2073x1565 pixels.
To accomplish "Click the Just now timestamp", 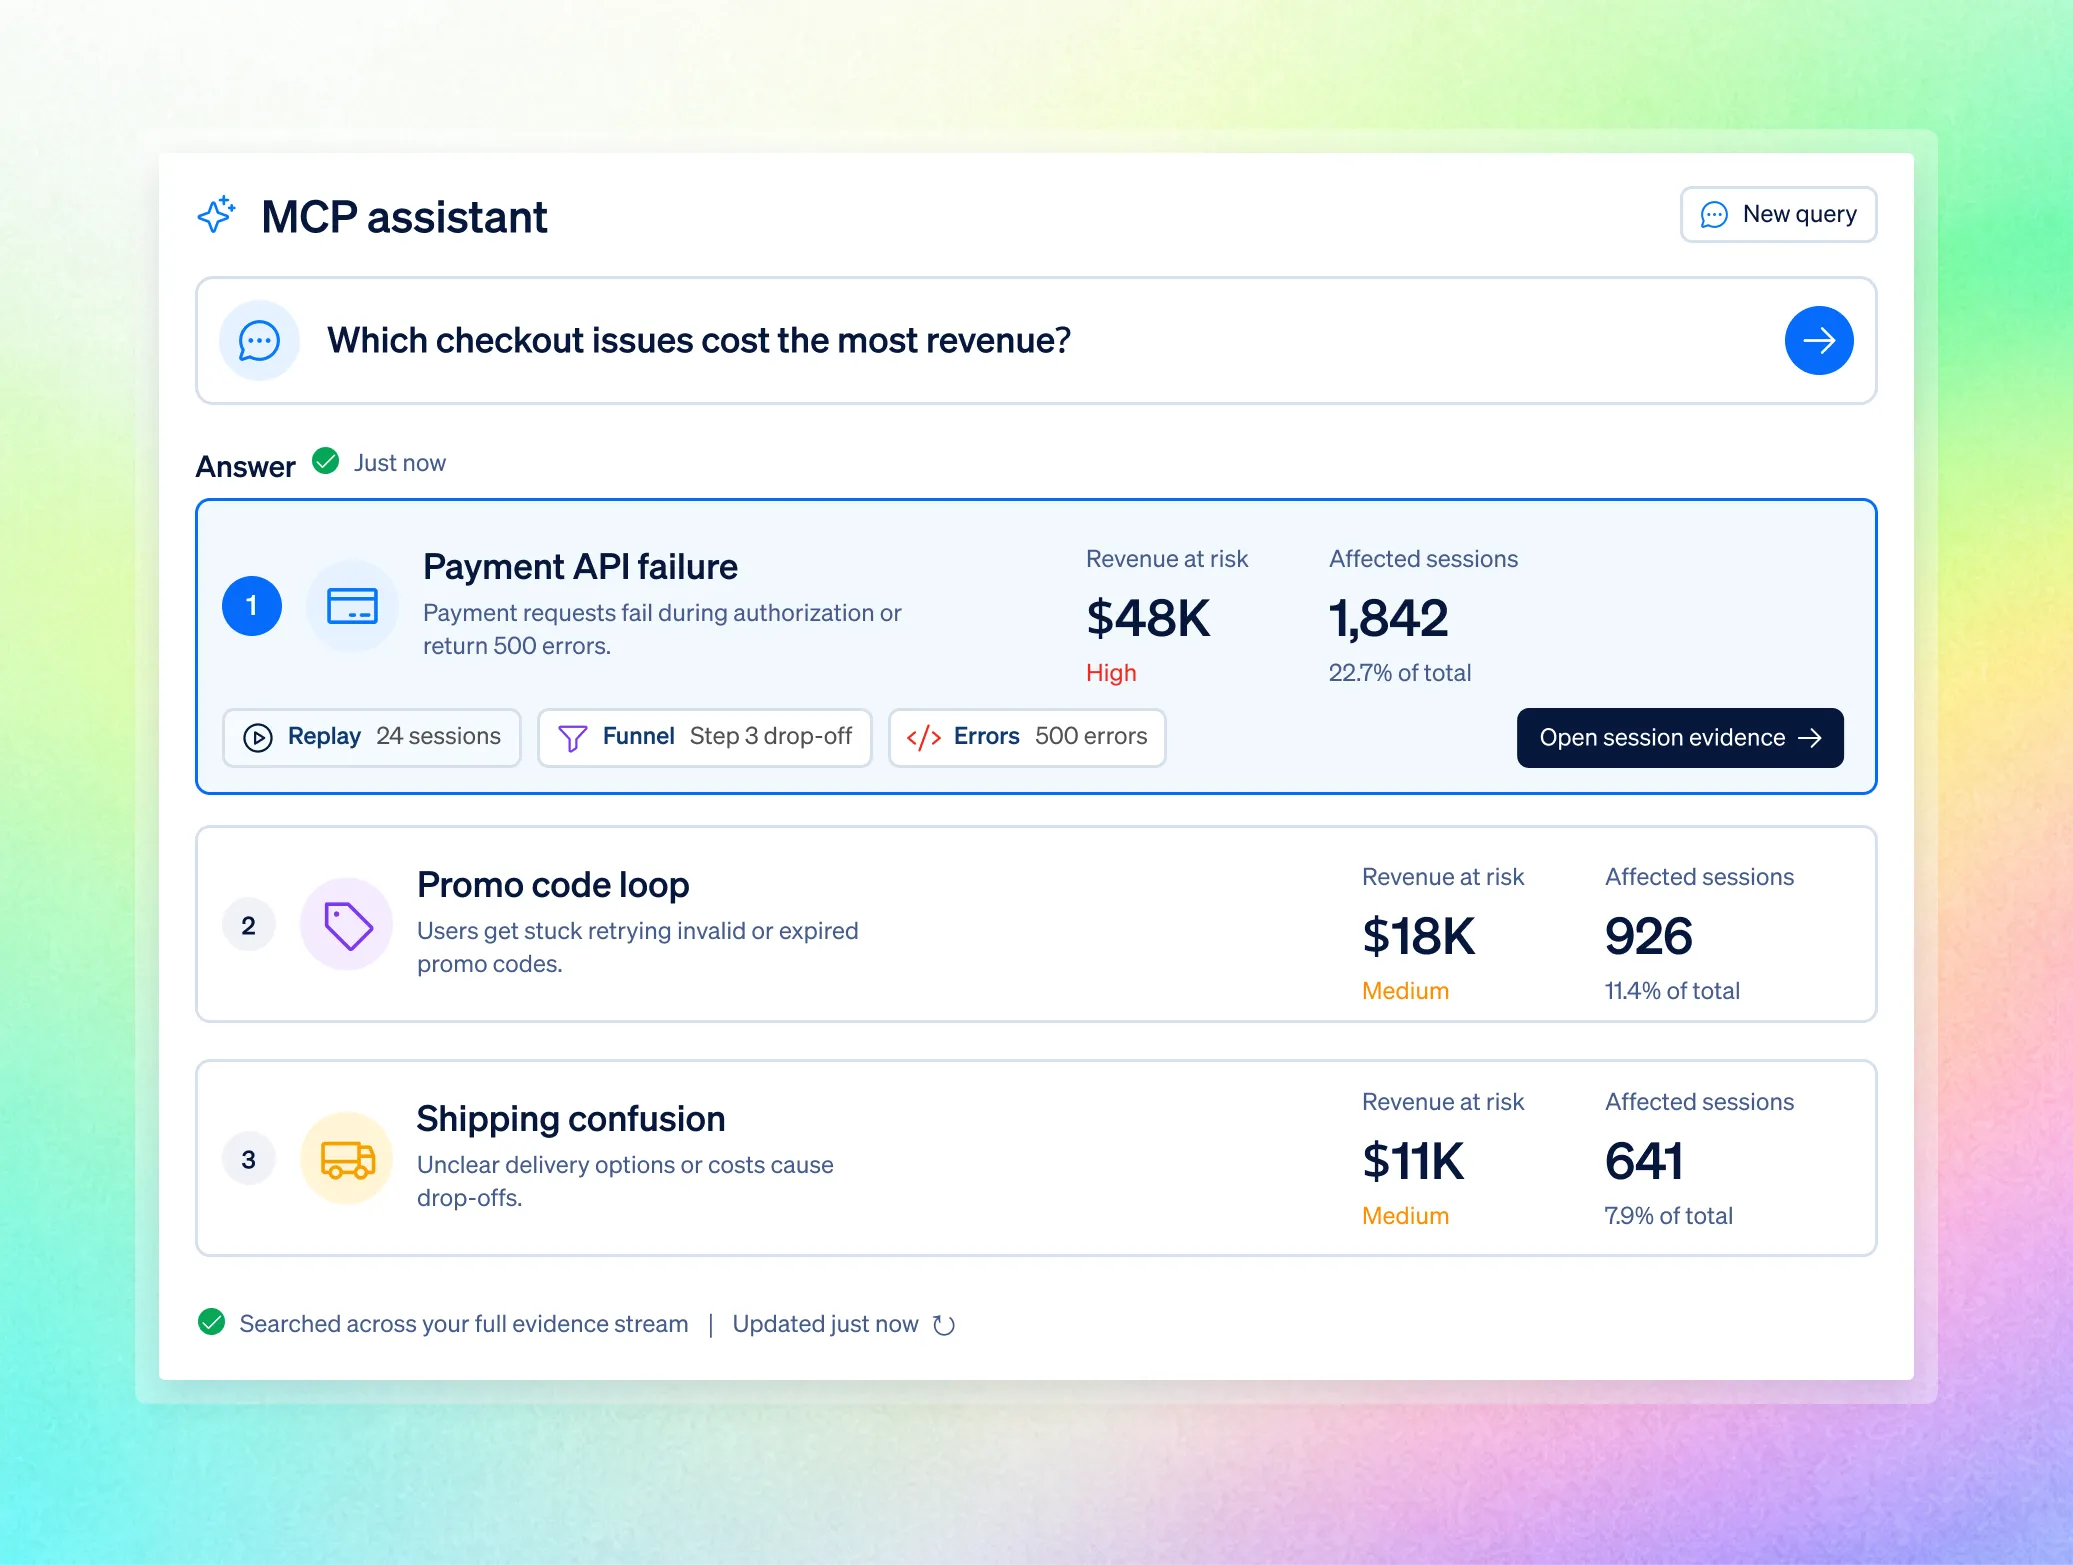I will (400, 463).
